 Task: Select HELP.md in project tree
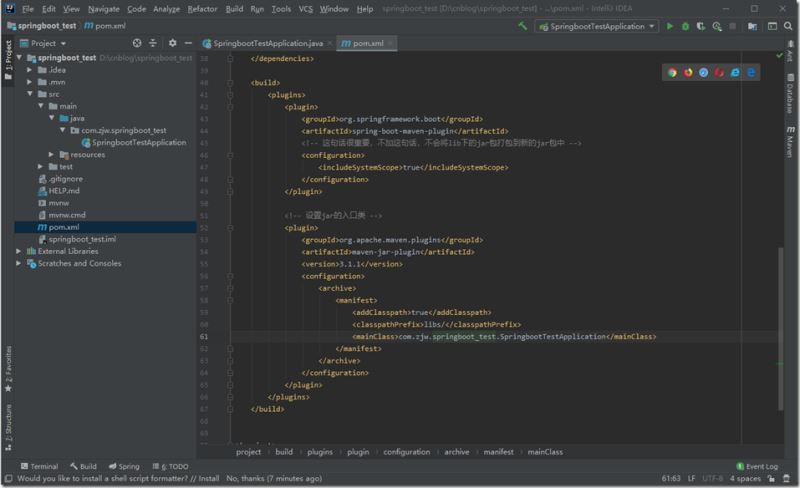(64, 190)
